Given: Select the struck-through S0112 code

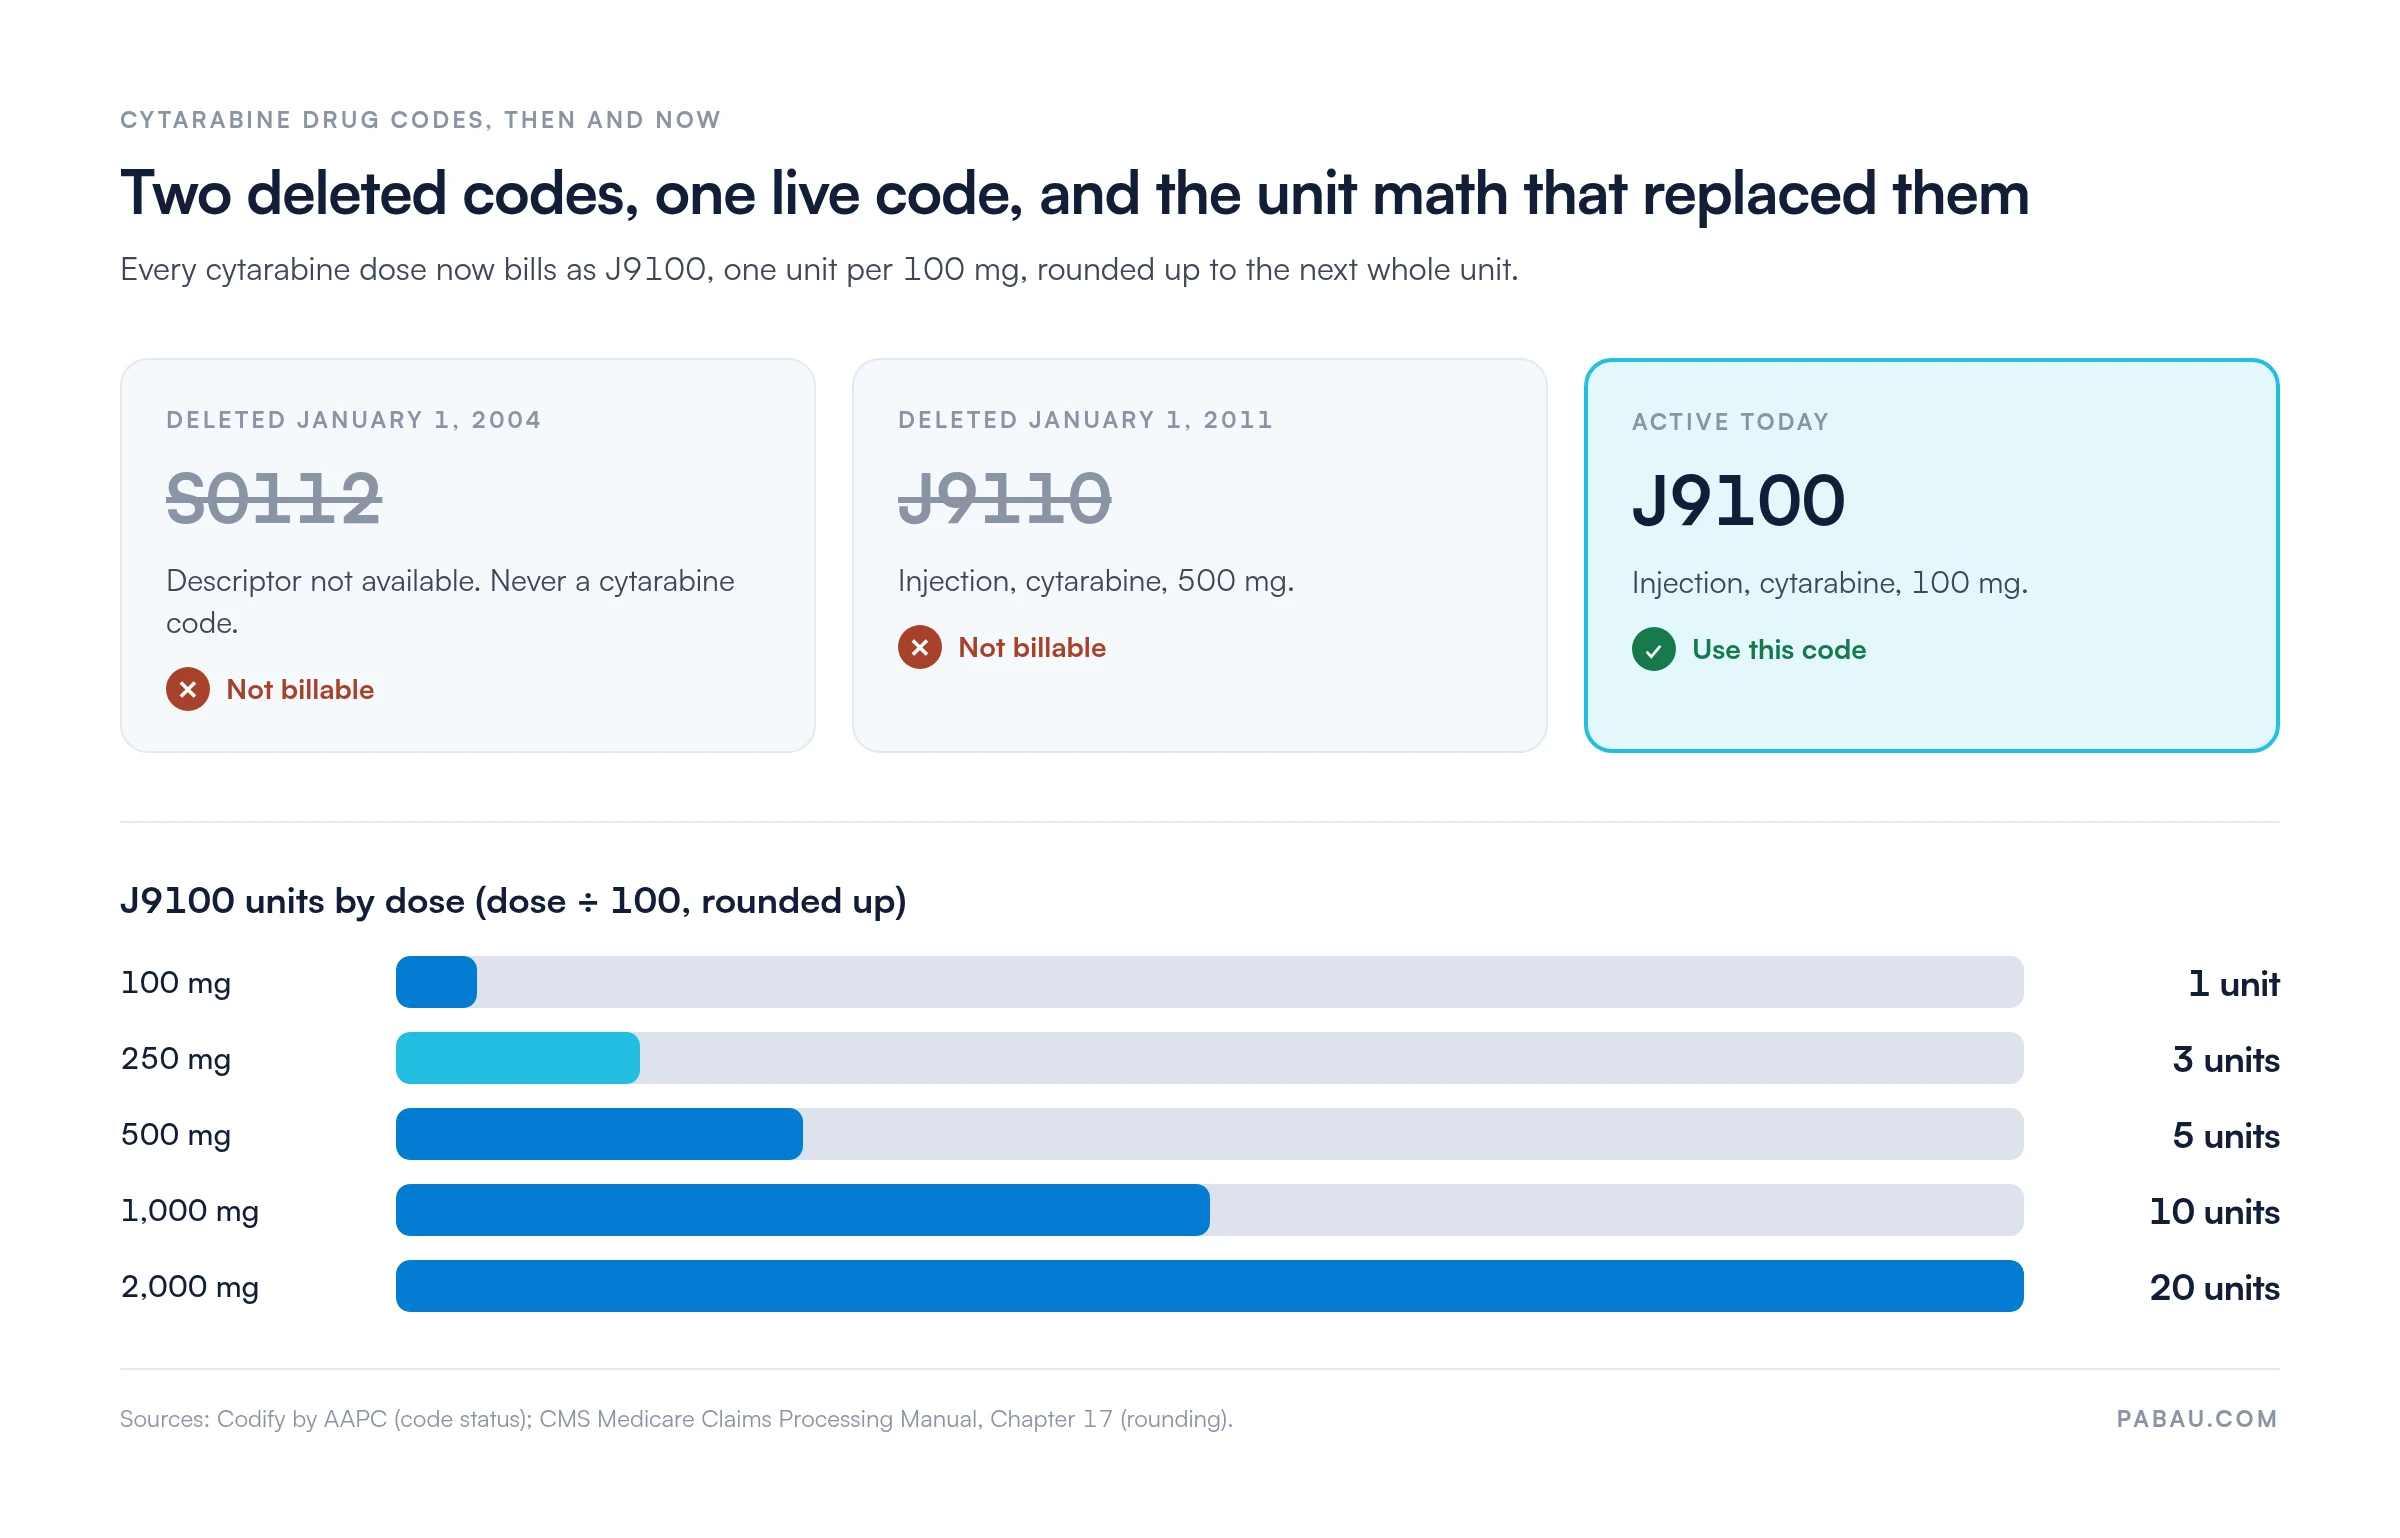Looking at the screenshot, I should pyautogui.click(x=274, y=498).
